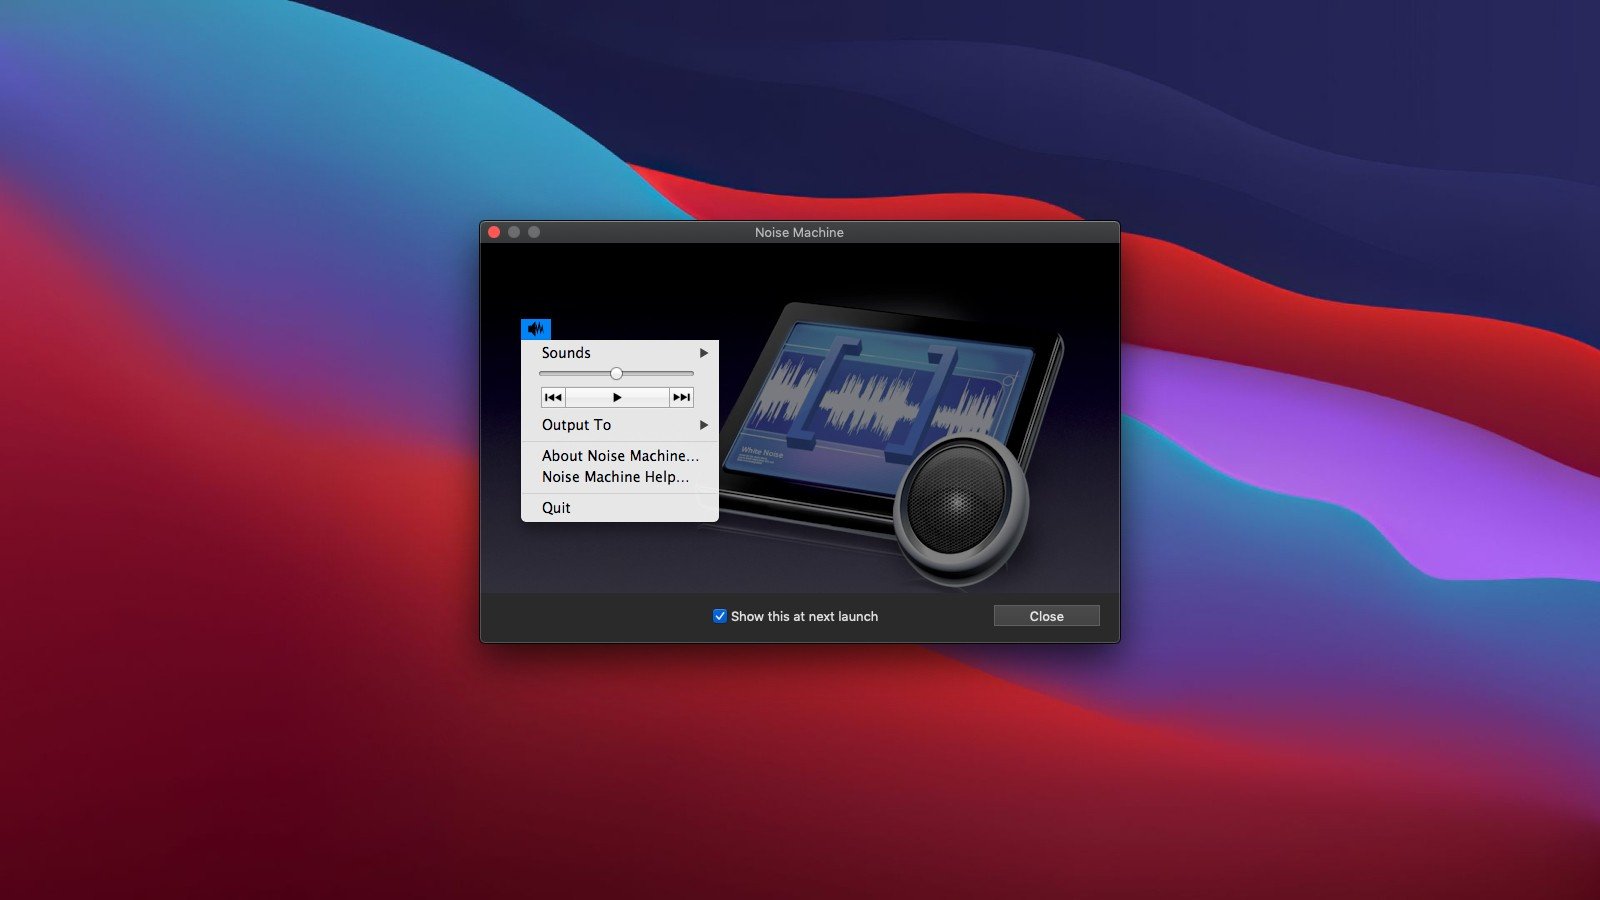Click the green zoom window button
Viewport: 1600px width, 900px height.
534,232
